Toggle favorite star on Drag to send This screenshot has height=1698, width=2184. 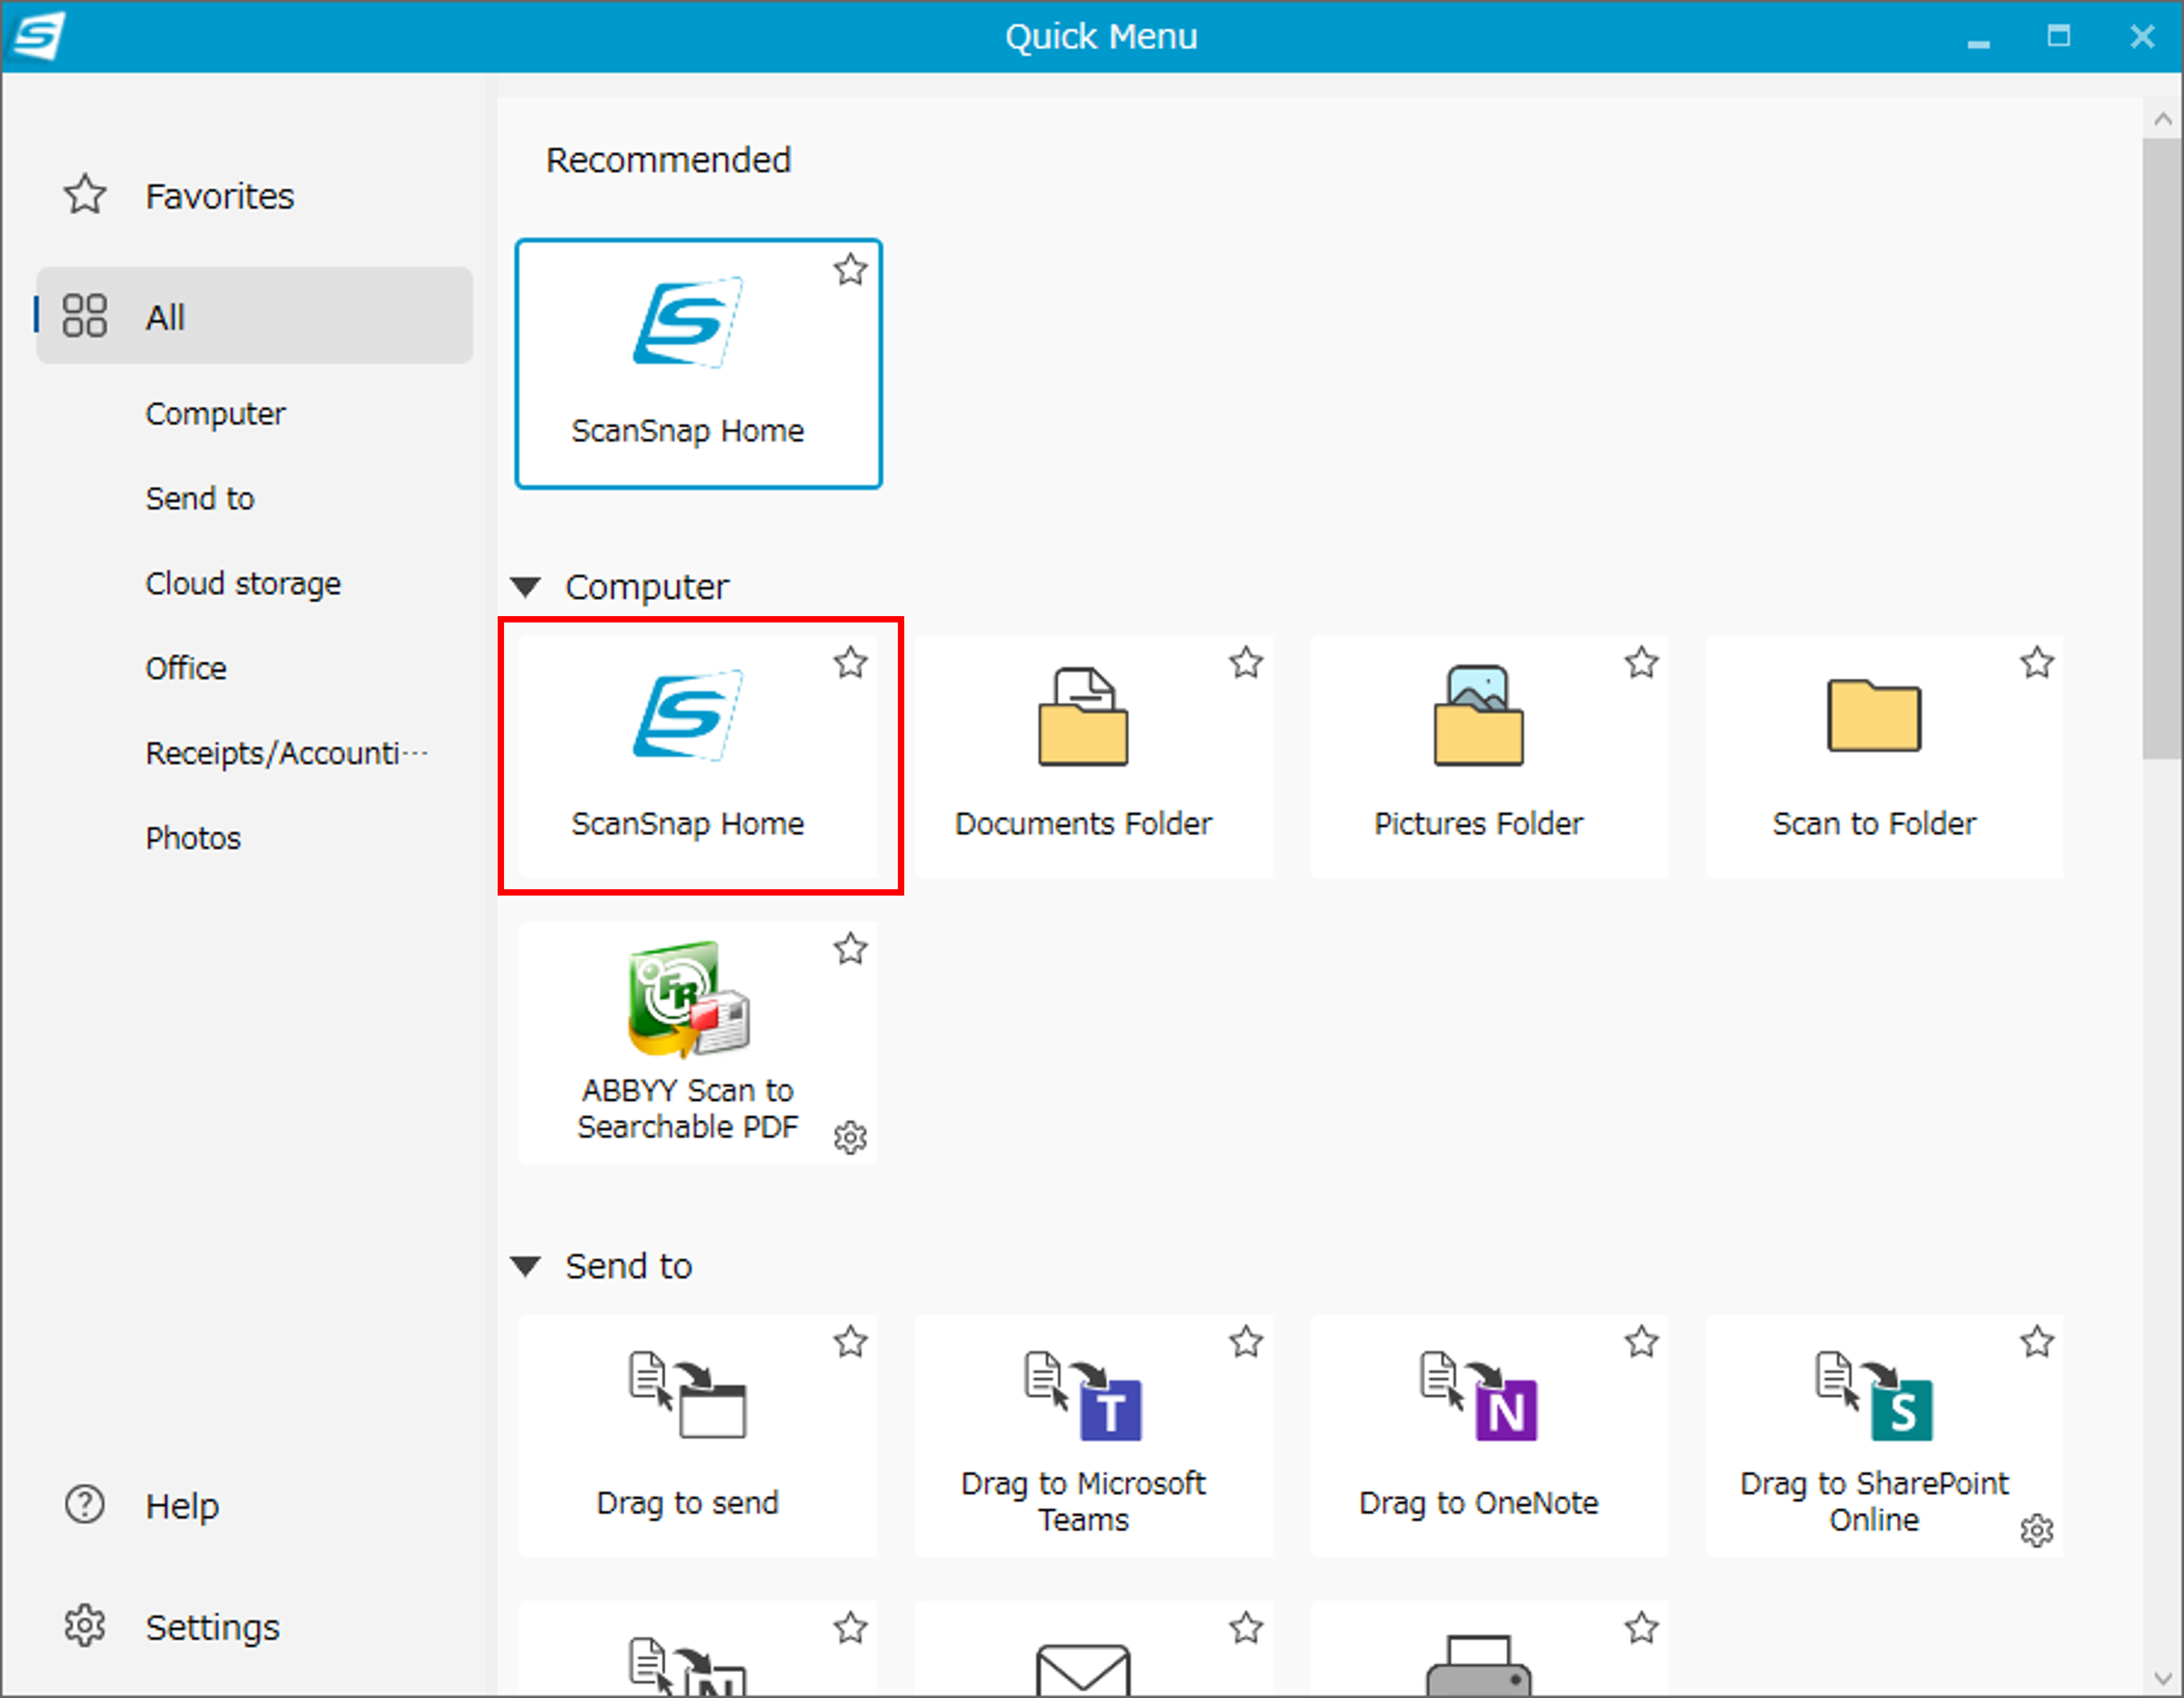[x=850, y=1341]
